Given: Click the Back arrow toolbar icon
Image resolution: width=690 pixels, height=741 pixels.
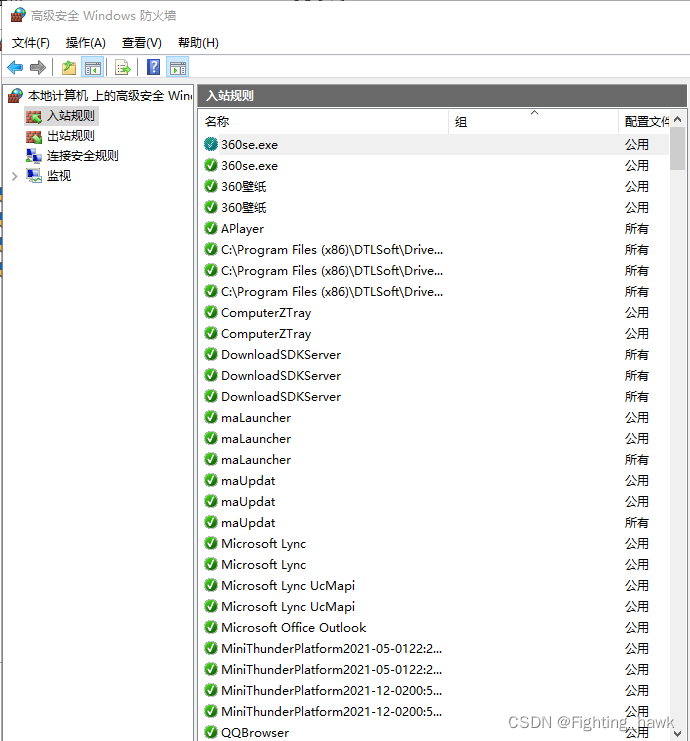Looking at the screenshot, I should 15,68.
